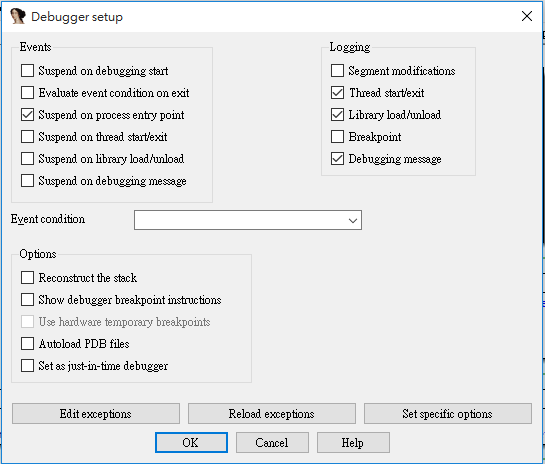Image resolution: width=545 pixels, height=464 pixels.
Task: Enable Suspend on debugging start
Action: [x=27, y=71]
